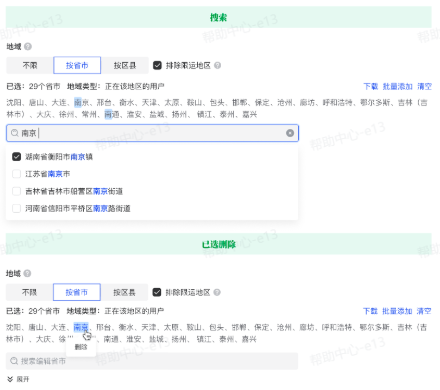Click 沈阳 in the 搜索 city list
Viewport: 440px width, 390px height.
14,103
